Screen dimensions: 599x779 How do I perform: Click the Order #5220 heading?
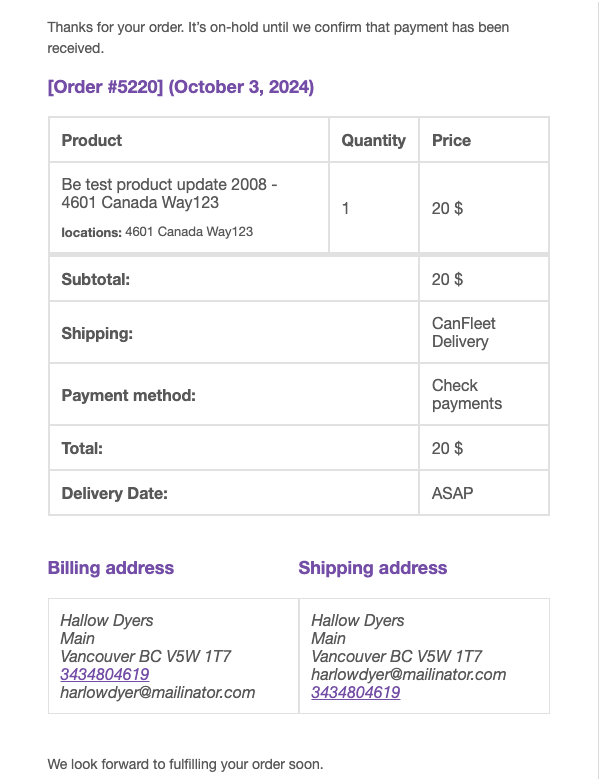pyautogui.click(x=181, y=87)
